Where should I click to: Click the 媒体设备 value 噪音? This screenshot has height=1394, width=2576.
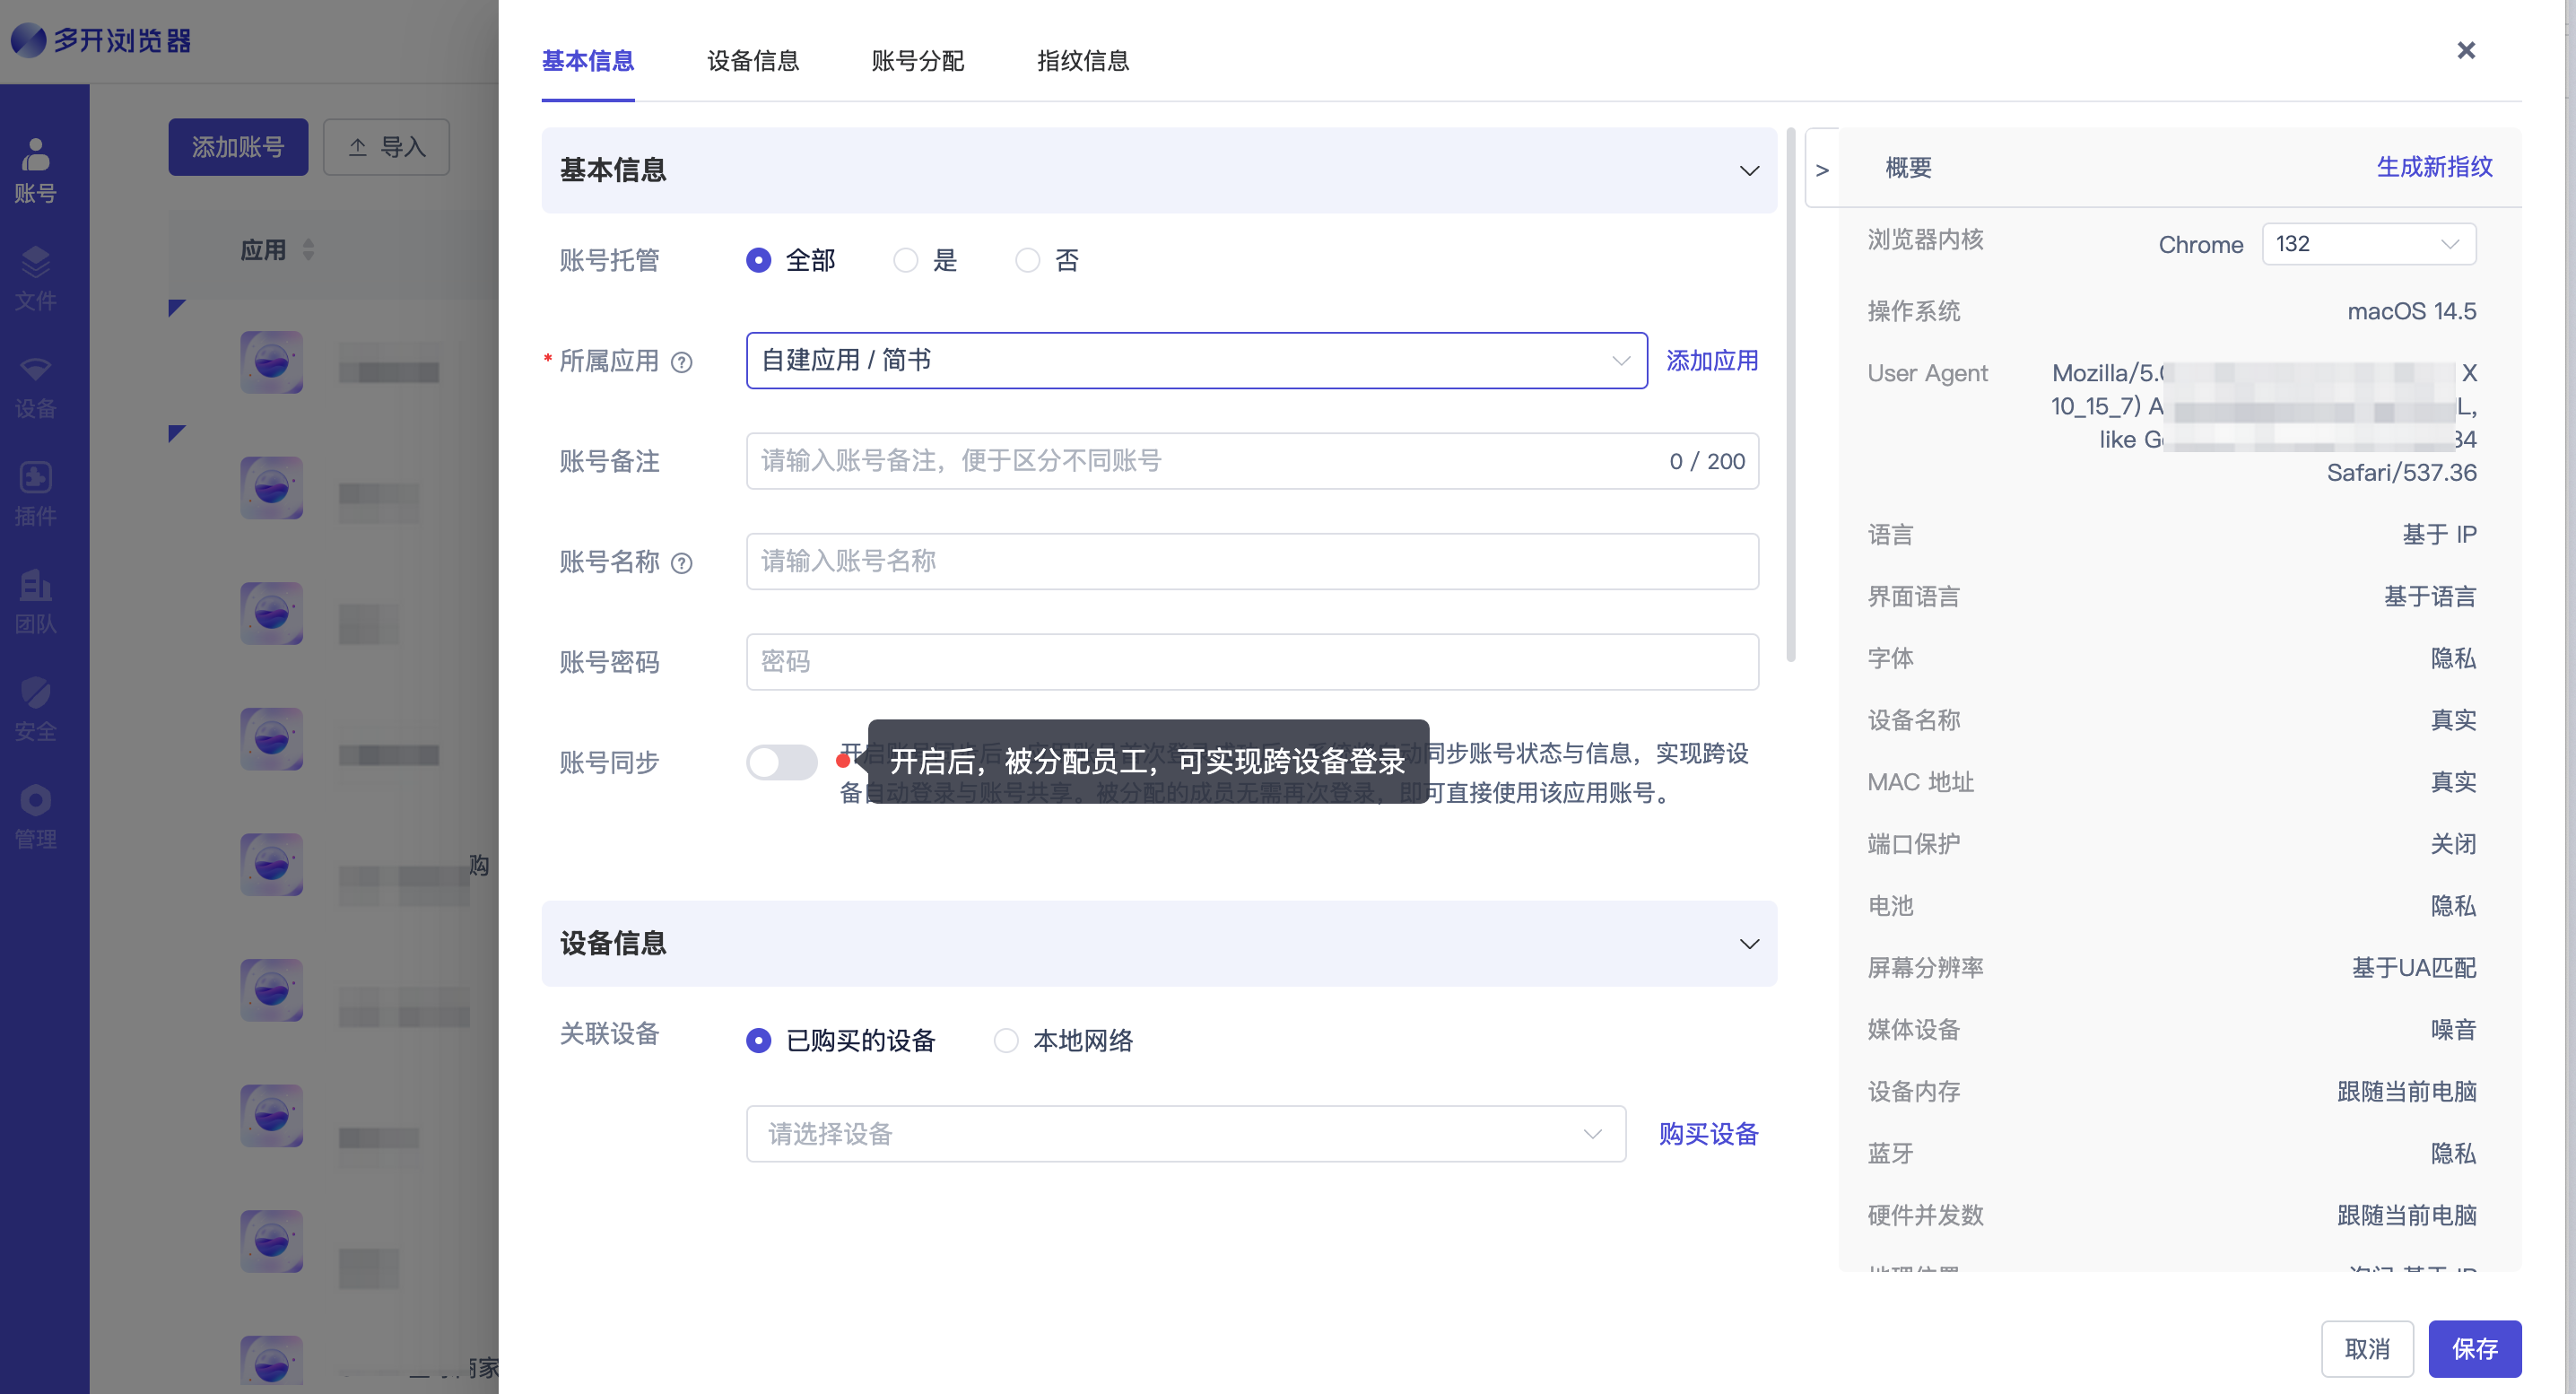pos(2453,1030)
